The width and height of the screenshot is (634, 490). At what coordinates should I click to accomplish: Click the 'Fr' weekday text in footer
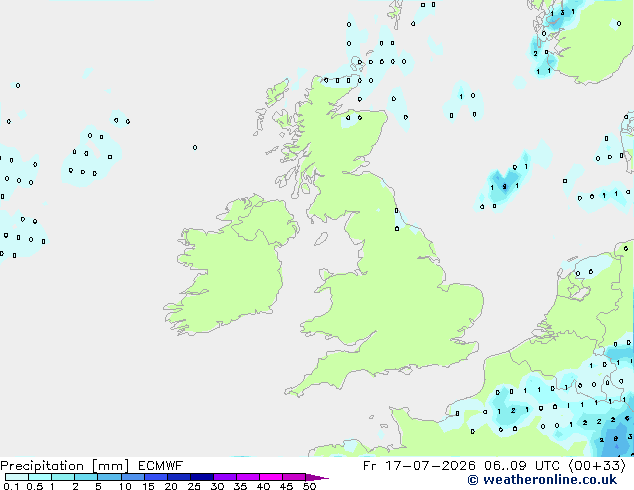tap(370, 466)
